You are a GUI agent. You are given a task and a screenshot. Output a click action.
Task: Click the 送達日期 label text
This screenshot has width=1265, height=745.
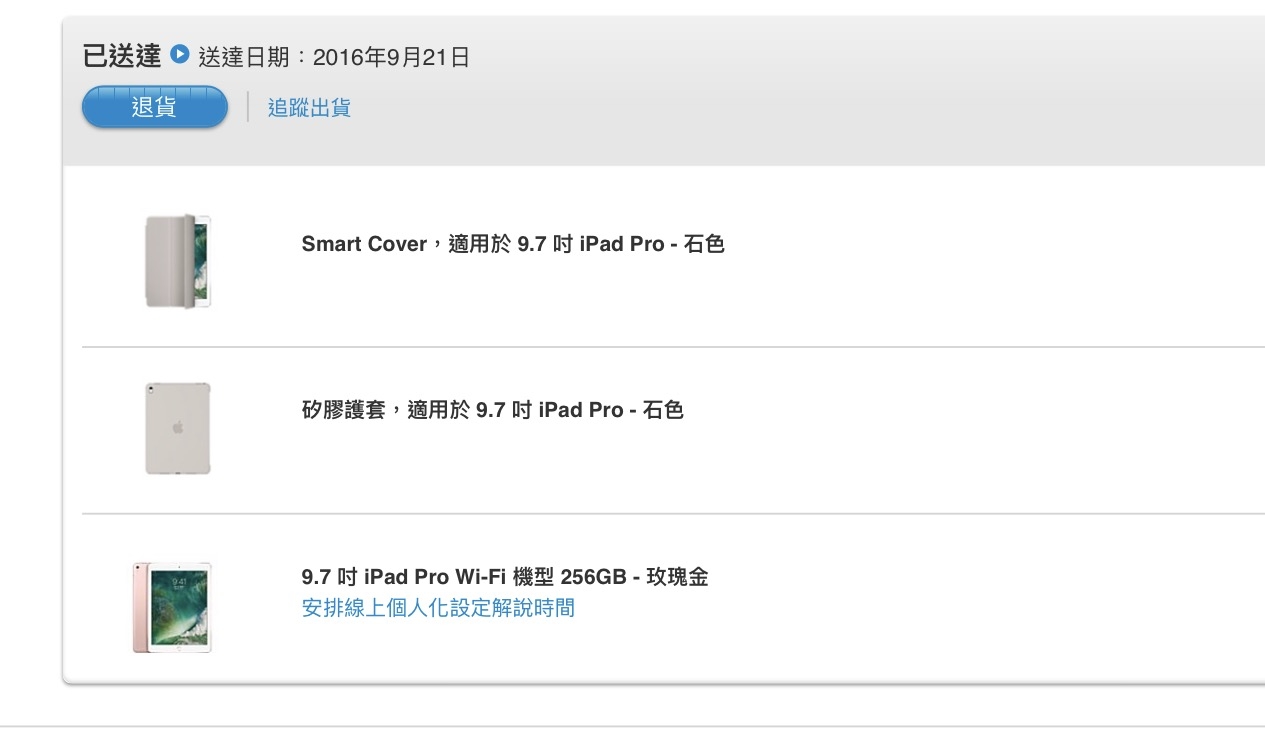click(x=246, y=58)
